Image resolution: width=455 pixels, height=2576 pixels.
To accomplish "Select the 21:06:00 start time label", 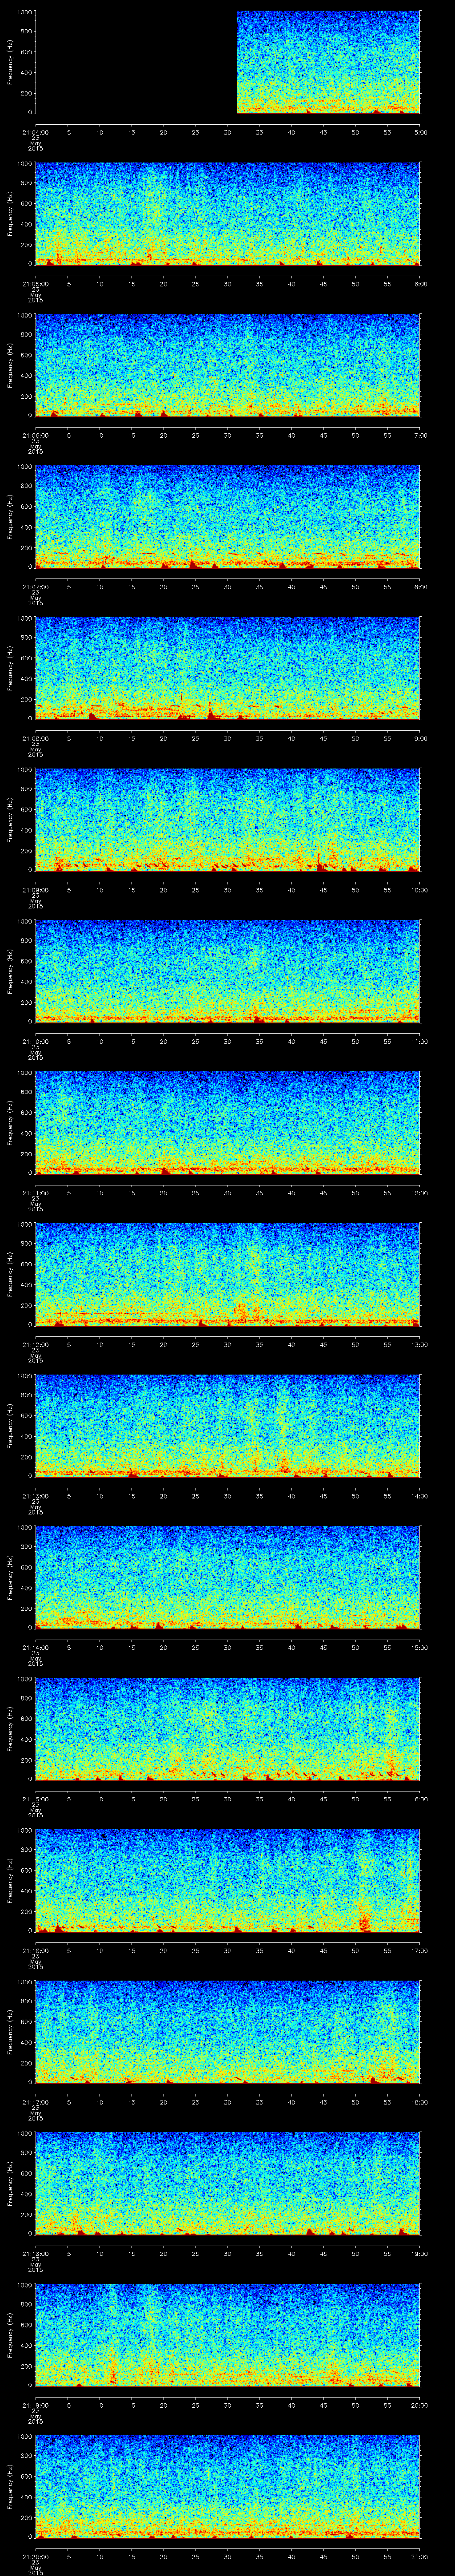I will (x=35, y=435).
